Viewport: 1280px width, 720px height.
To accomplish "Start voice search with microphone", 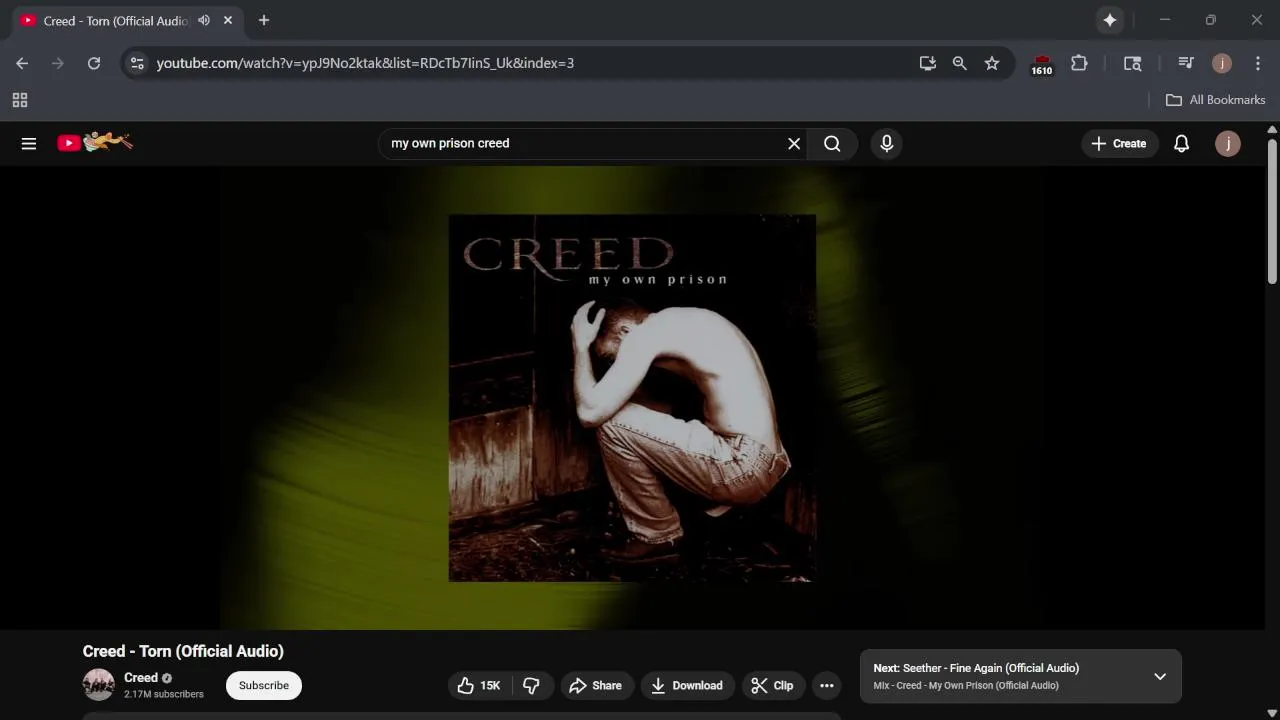I will coord(886,143).
